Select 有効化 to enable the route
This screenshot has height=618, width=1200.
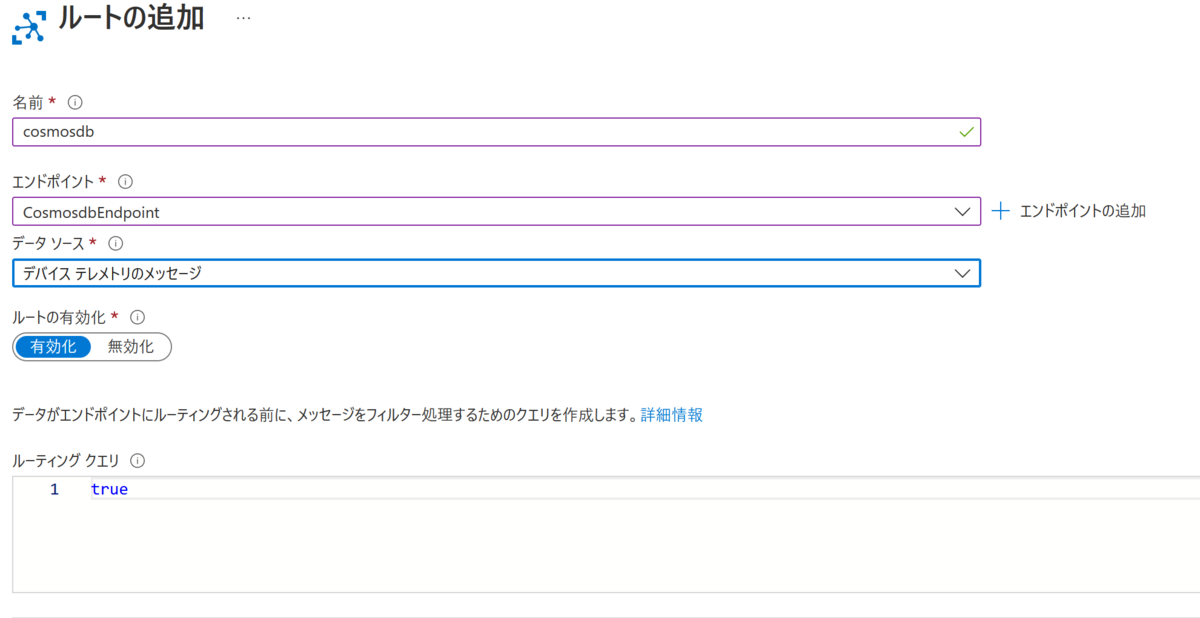point(54,346)
